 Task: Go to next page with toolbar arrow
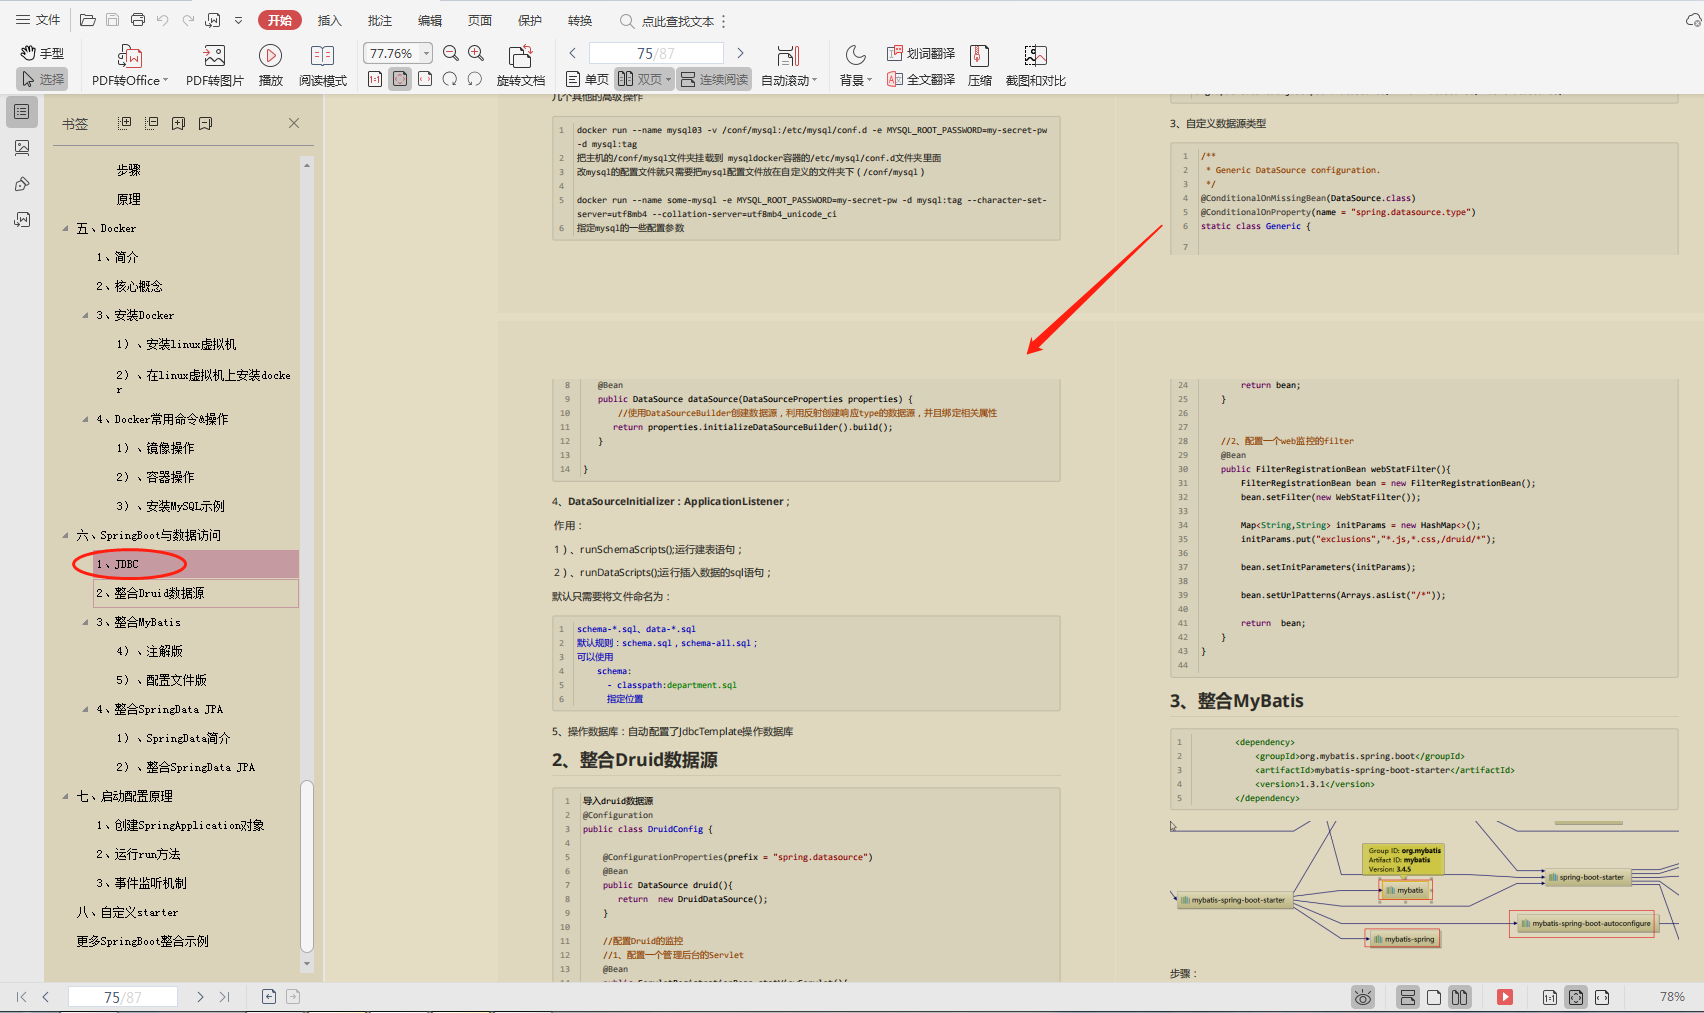[740, 53]
